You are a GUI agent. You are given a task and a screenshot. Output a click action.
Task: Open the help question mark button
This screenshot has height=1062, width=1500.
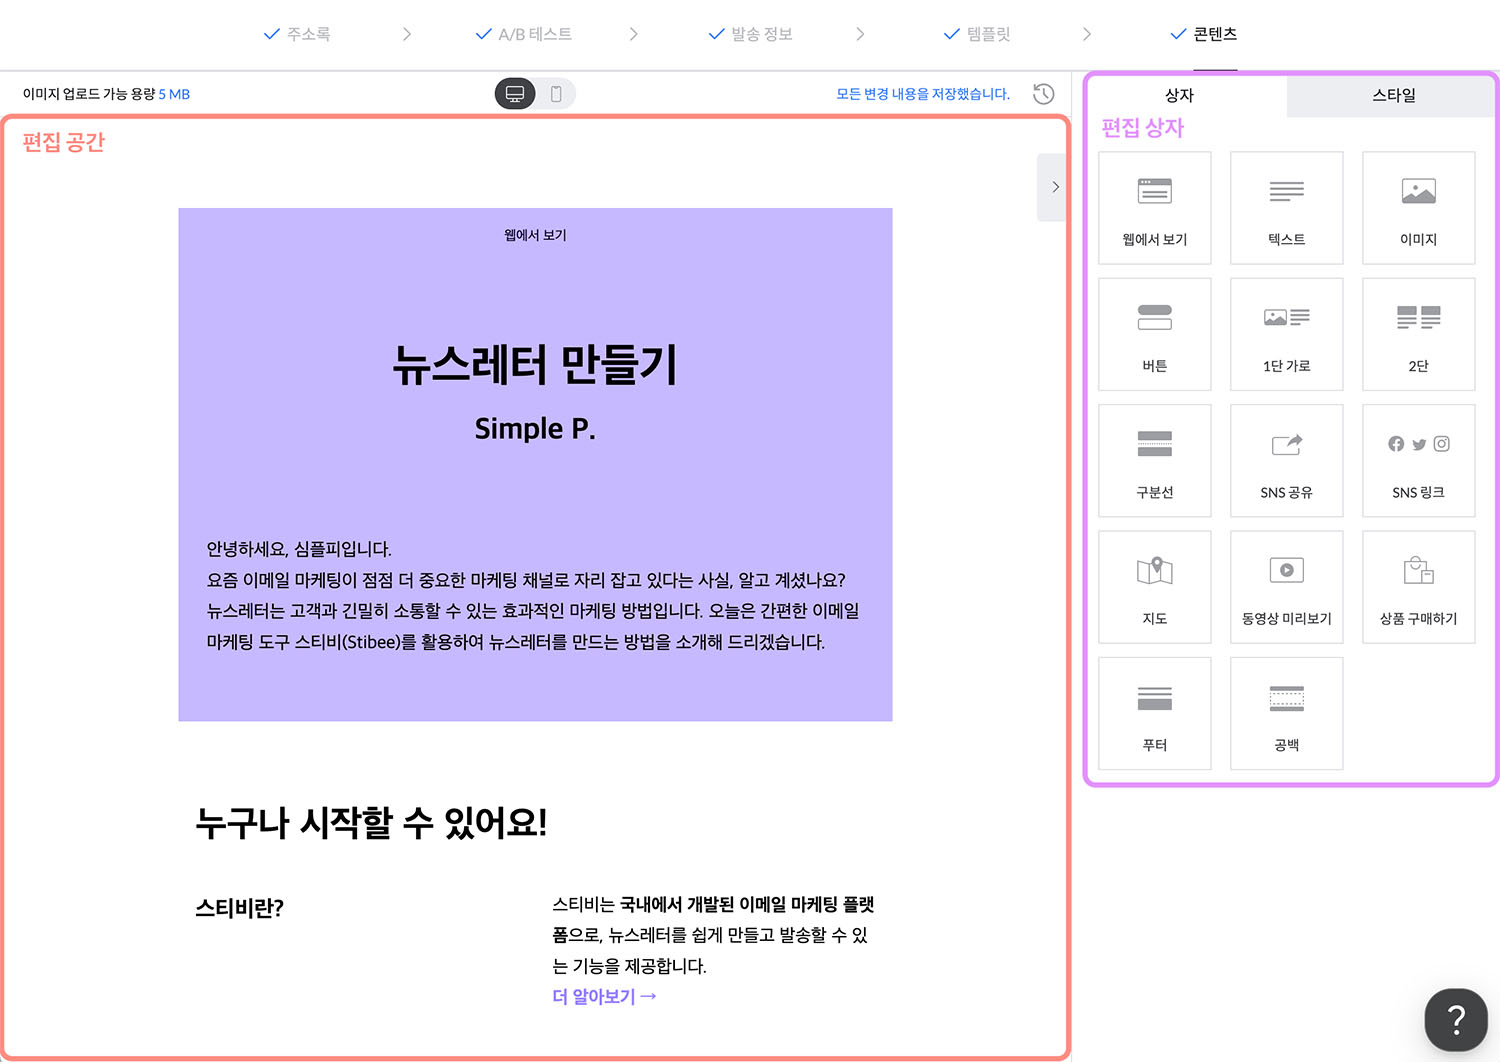coord(1456,1020)
